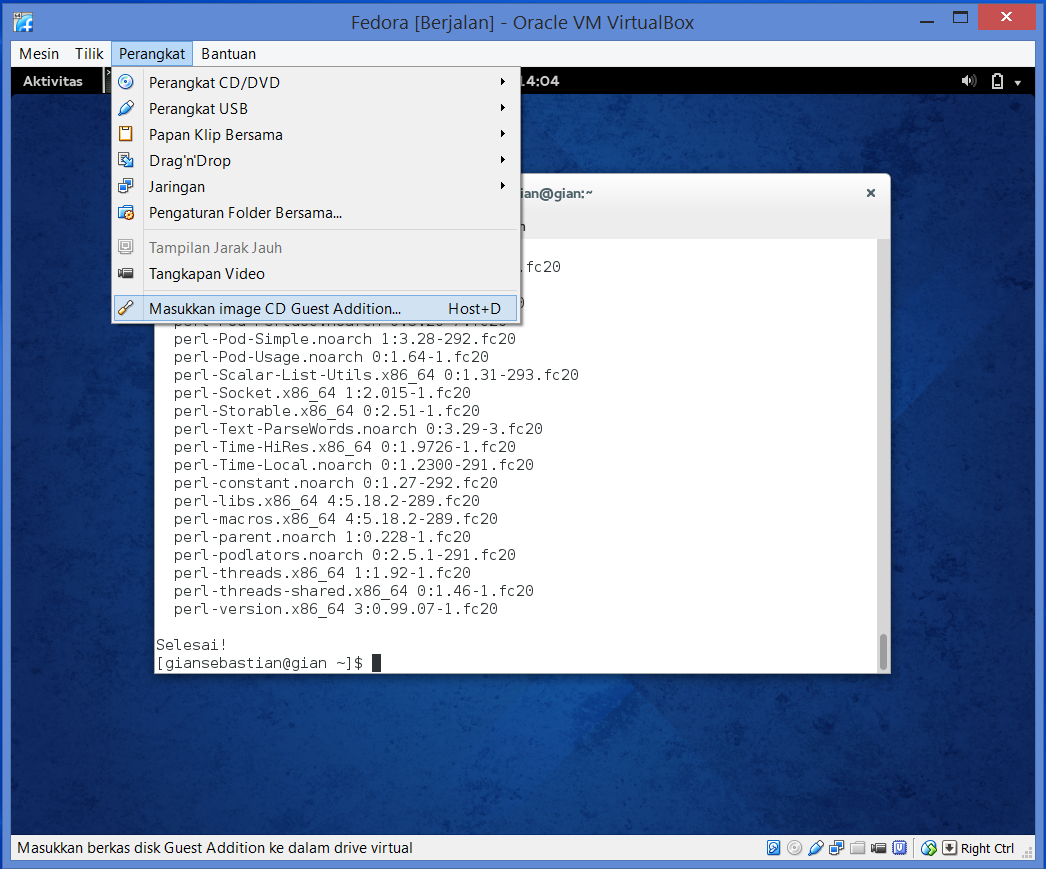Image resolution: width=1046 pixels, height=869 pixels.
Task: Click the perl-threads-shared.x86_64 line
Action: [354, 591]
